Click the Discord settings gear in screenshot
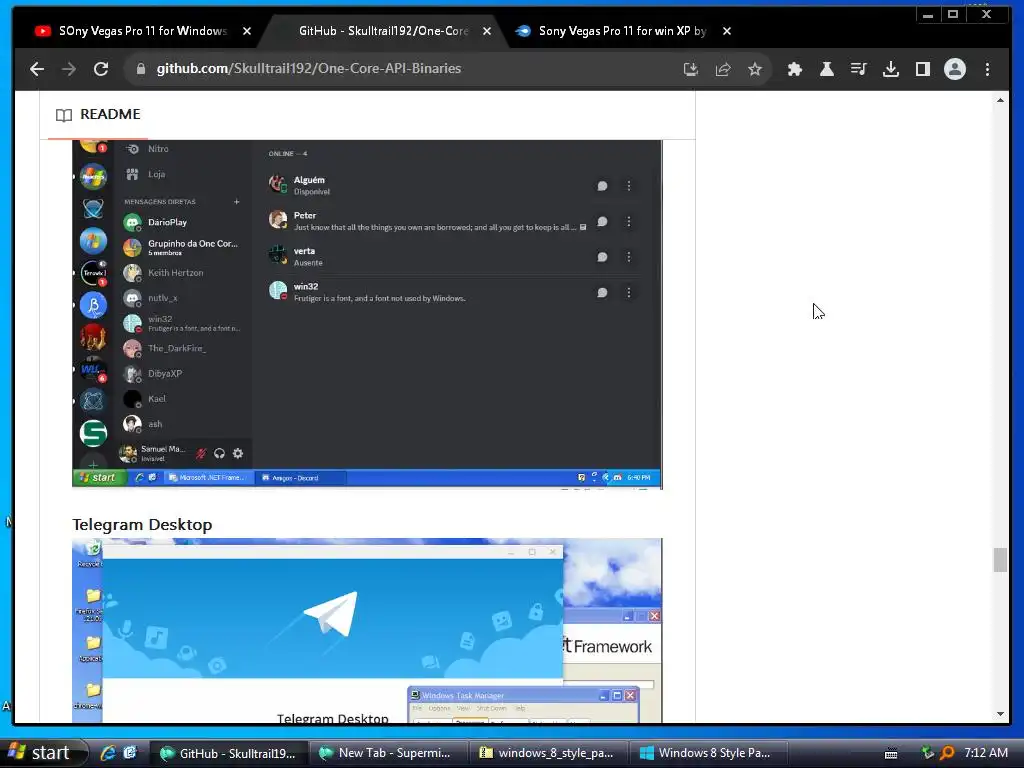This screenshot has height=768, width=1024. tap(238, 453)
